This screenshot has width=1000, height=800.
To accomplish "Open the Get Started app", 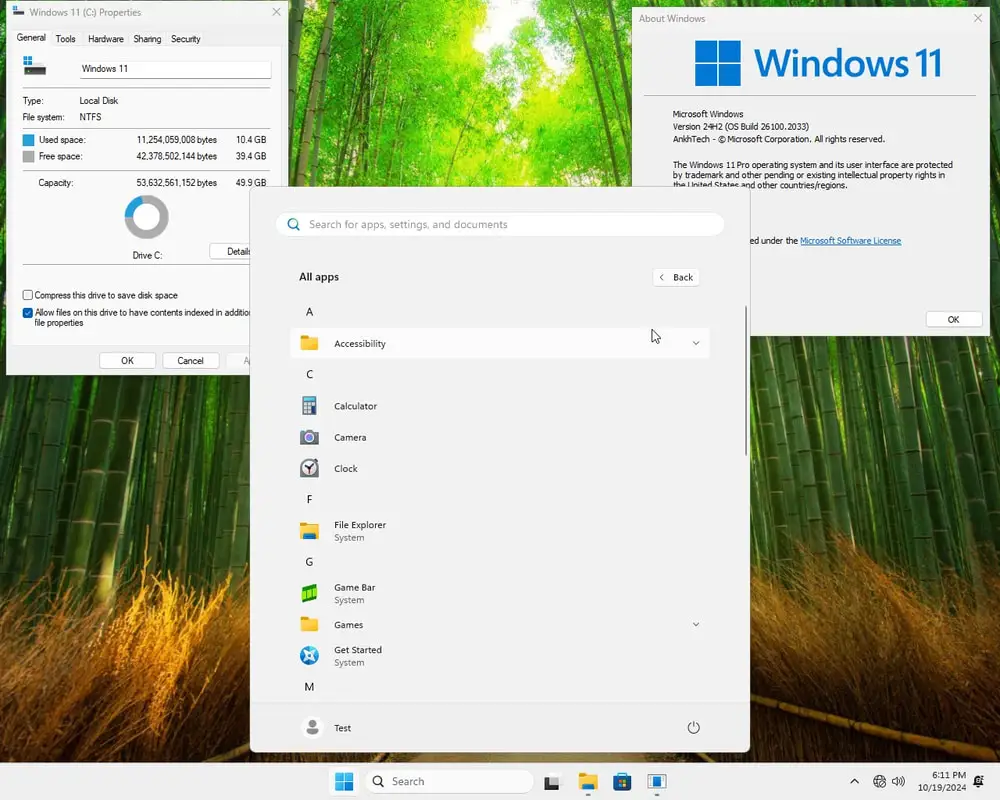I will (x=357, y=655).
